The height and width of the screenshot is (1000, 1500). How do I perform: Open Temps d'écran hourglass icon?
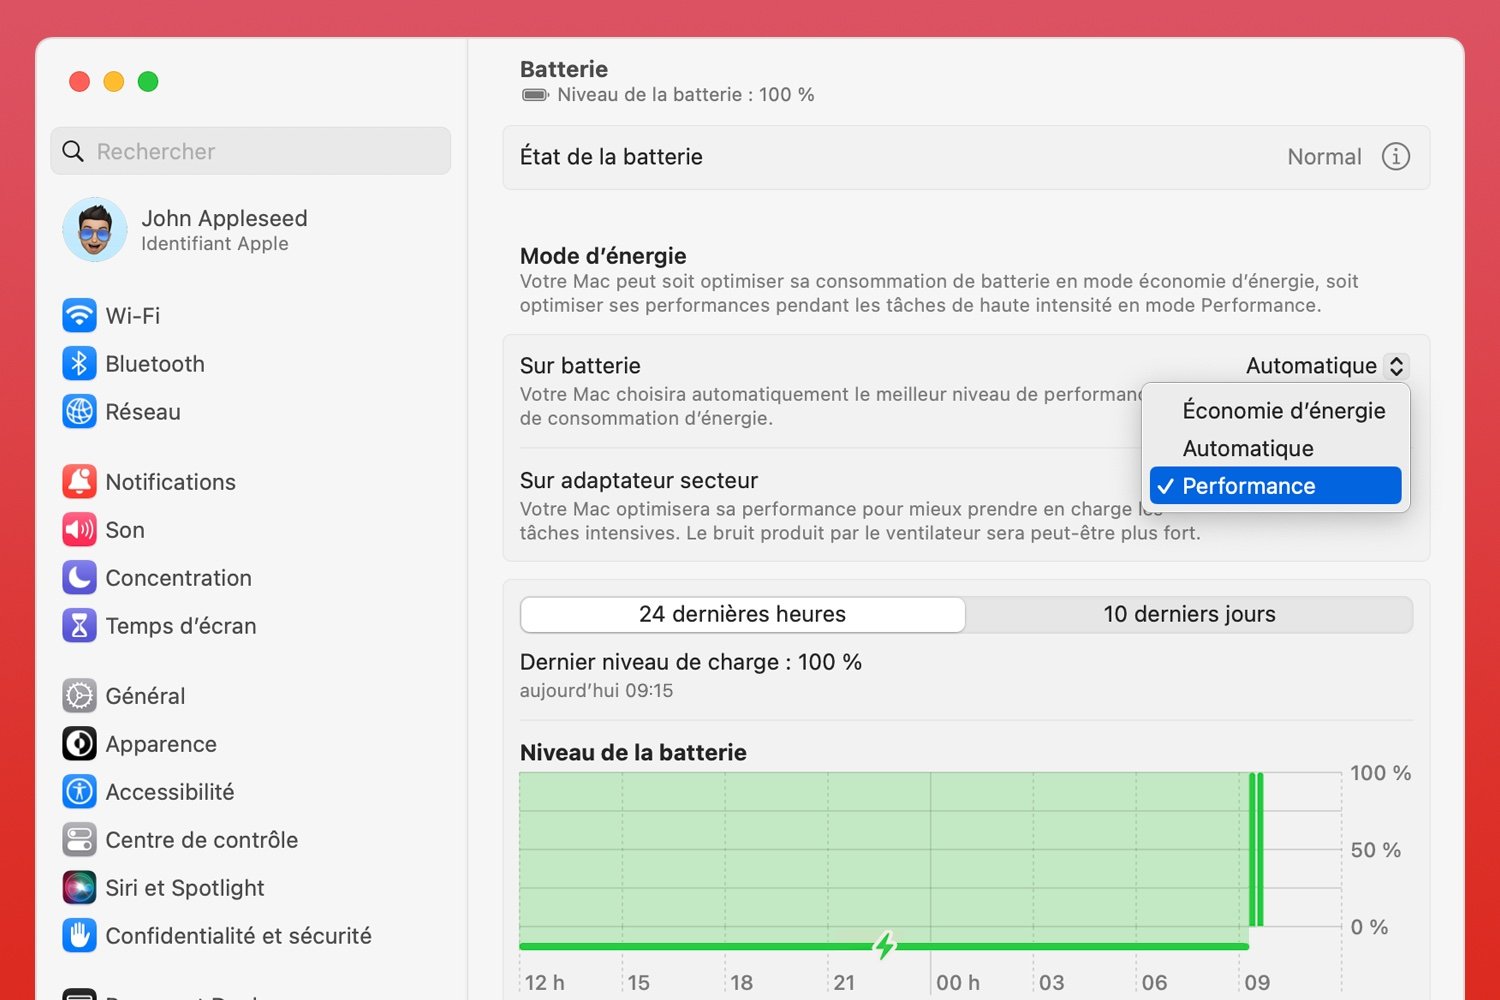79,626
